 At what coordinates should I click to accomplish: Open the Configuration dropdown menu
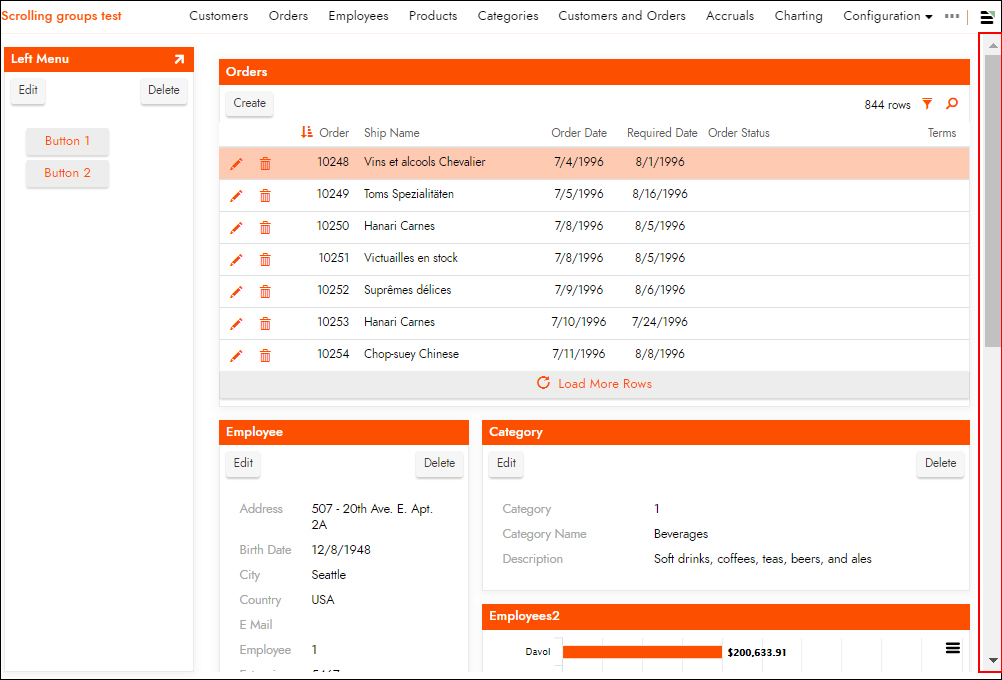887,16
